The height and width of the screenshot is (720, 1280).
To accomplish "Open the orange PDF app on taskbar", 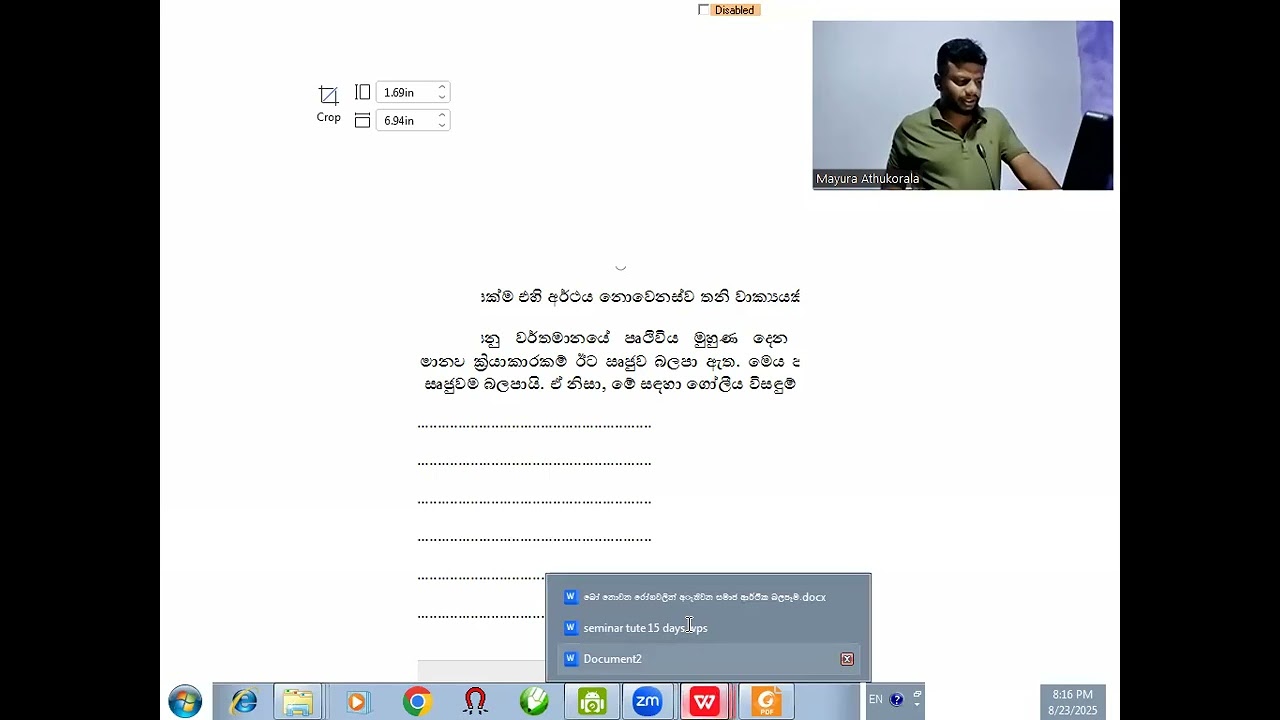I will [766, 702].
